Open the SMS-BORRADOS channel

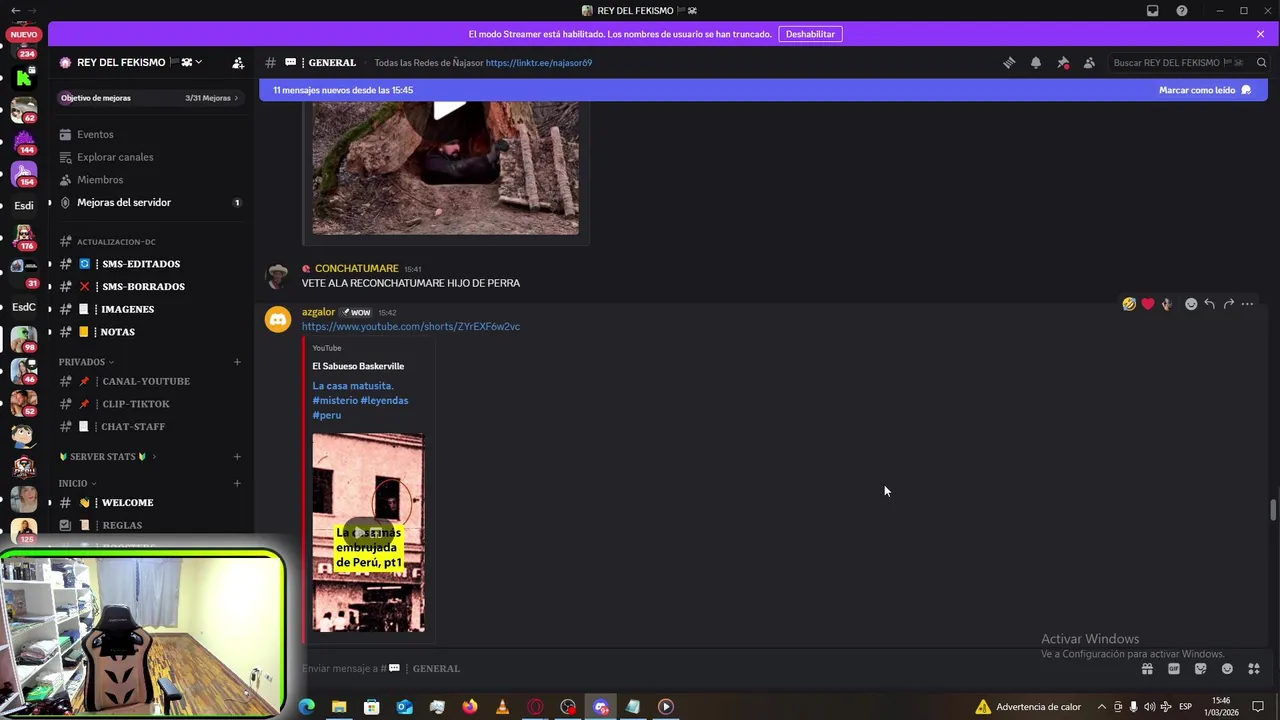pyautogui.click(x=143, y=286)
